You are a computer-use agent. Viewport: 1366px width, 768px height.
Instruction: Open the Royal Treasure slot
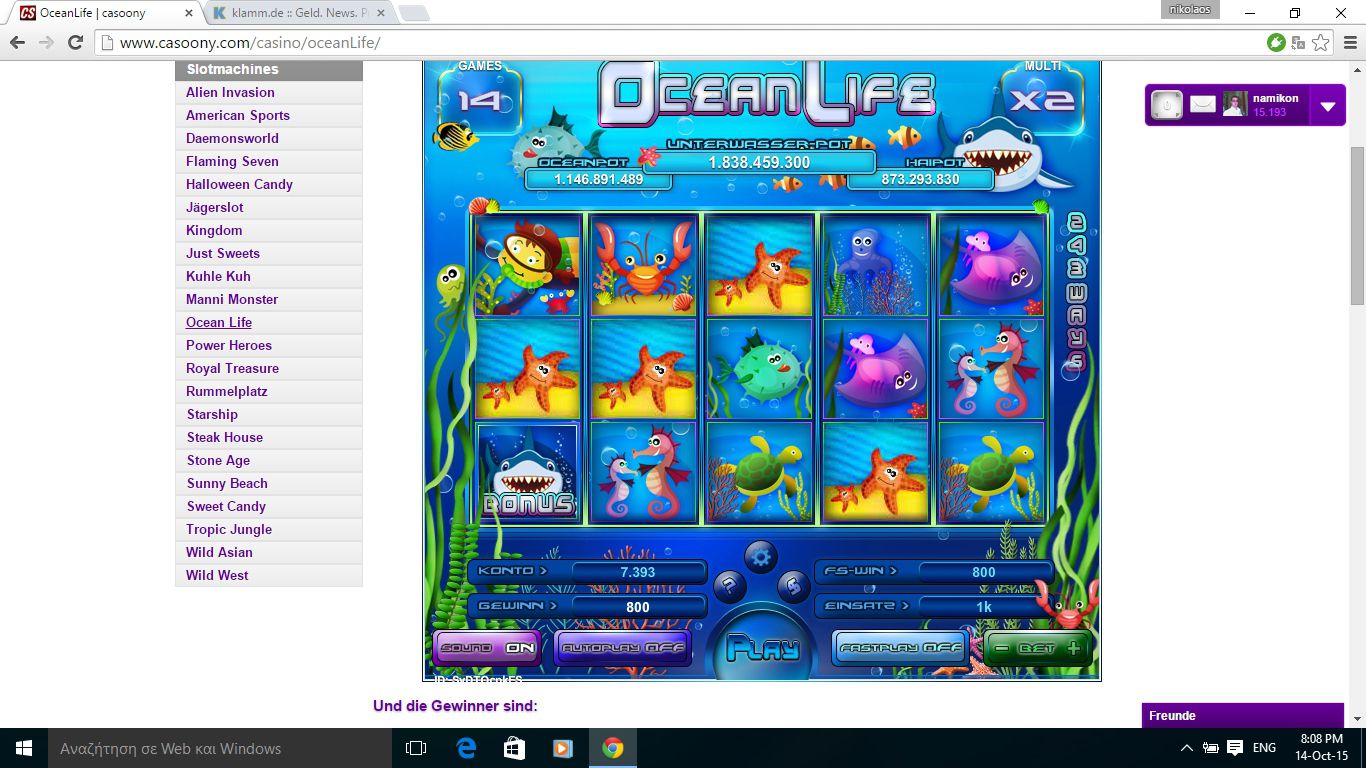[x=269, y=368]
